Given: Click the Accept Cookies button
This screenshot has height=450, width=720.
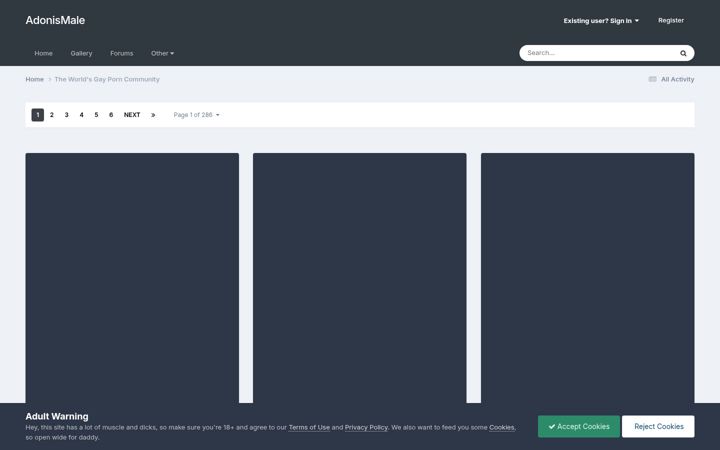Looking at the screenshot, I should click(x=579, y=427).
